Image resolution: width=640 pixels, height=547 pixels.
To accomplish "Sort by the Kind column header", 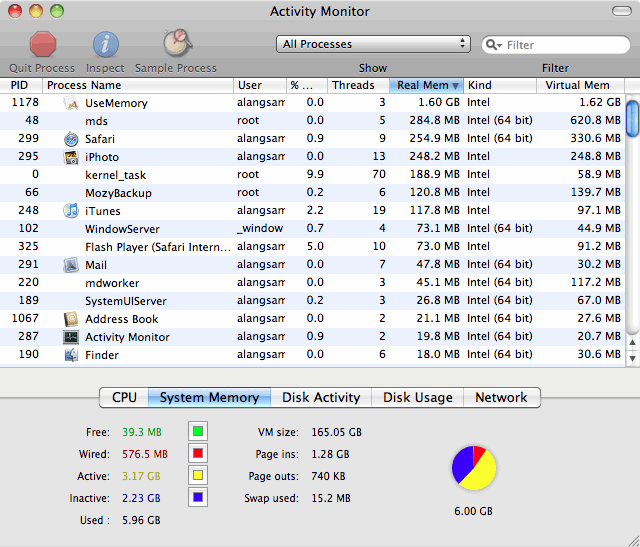I will coord(500,85).
